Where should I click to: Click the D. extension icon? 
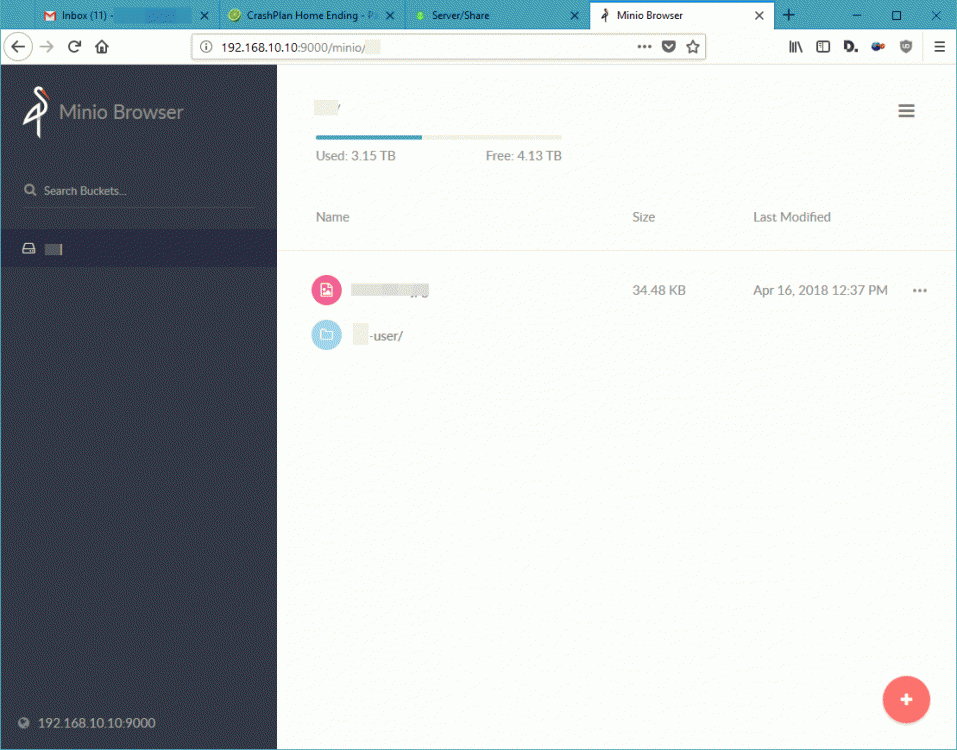pos(850,47)
